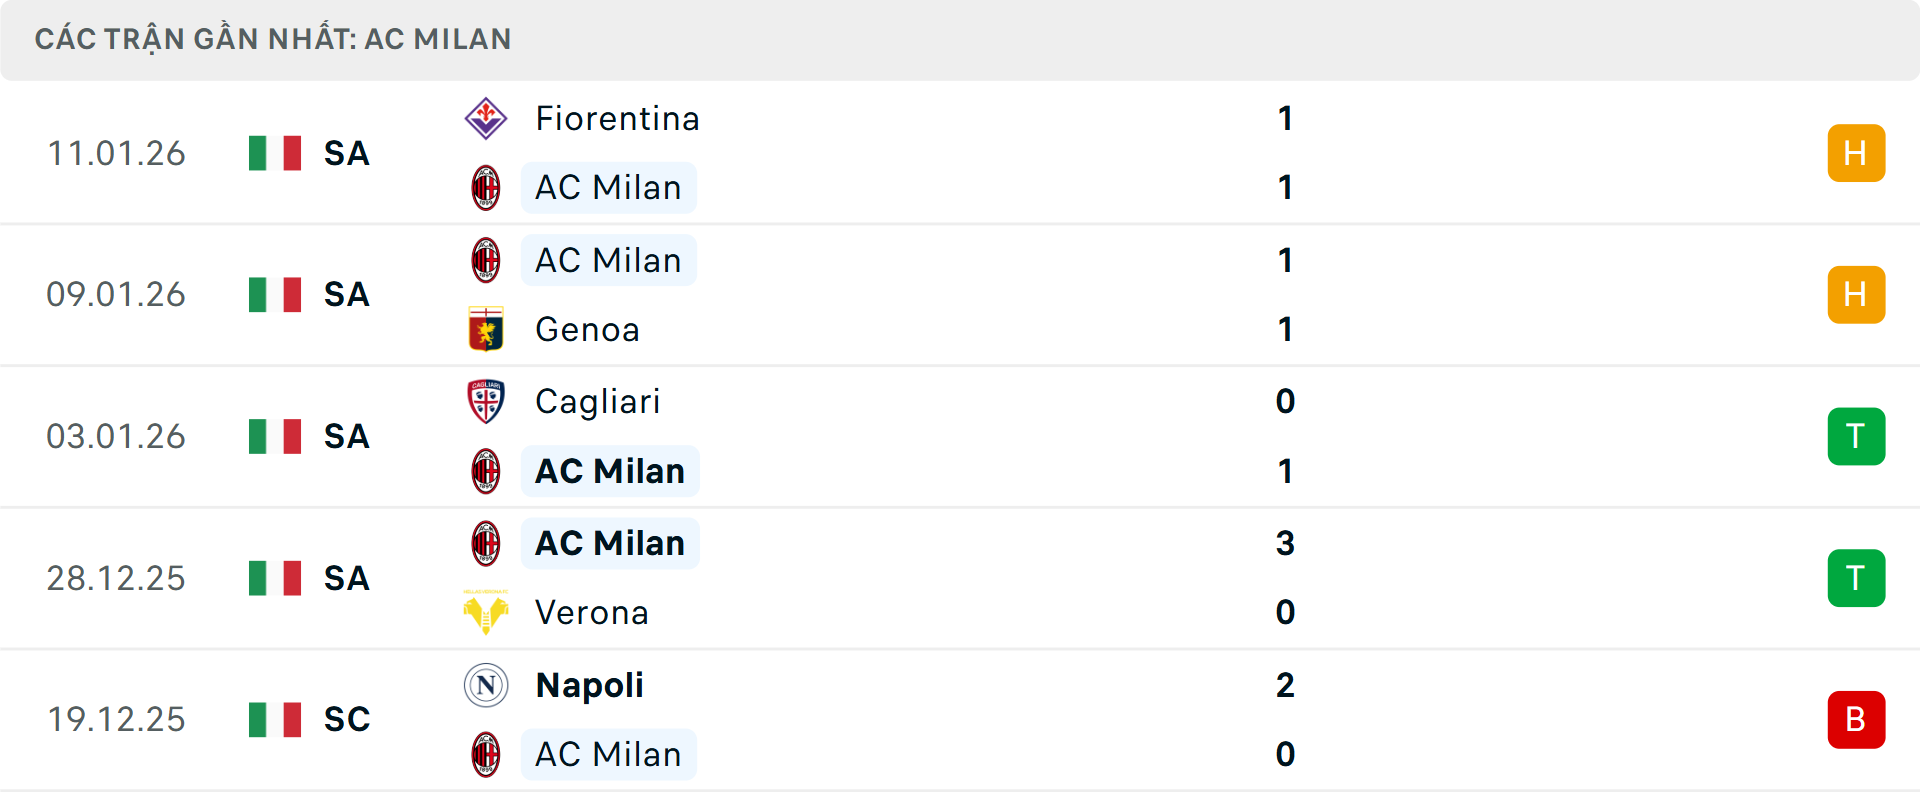The height and width of the screenshot is (792, 1920).
Task: Click the Napoli team name
Action: click(588, 685)
